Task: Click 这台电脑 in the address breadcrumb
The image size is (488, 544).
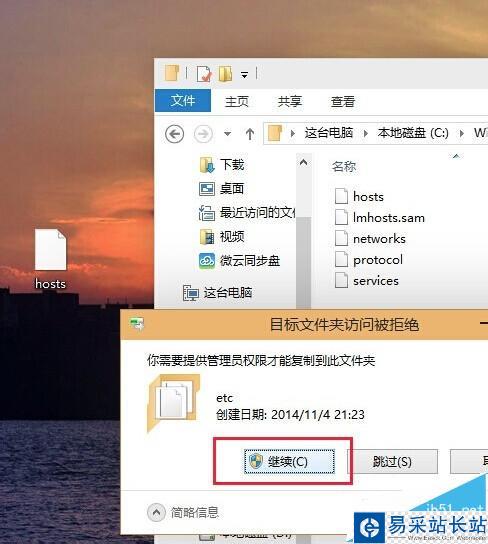Action: (x=328, y=133)
